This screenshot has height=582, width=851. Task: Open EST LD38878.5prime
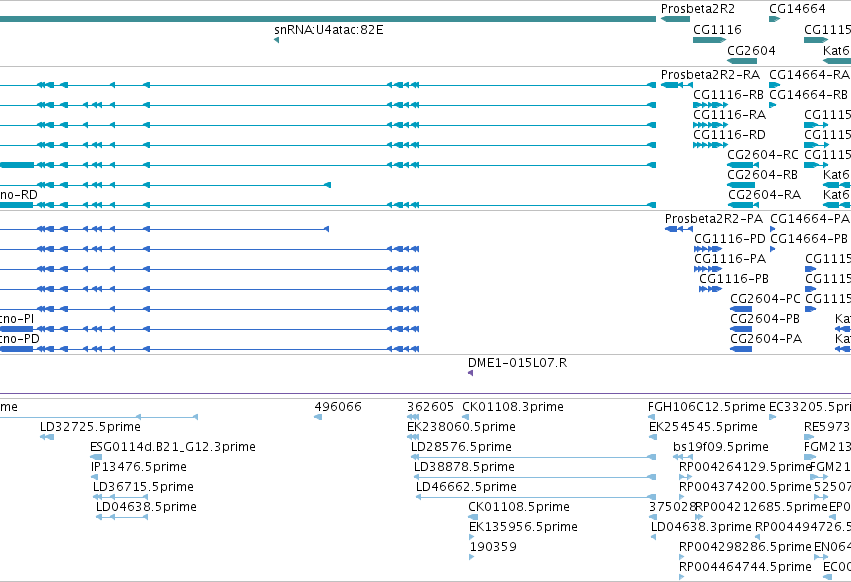click(x=464, y=467)
